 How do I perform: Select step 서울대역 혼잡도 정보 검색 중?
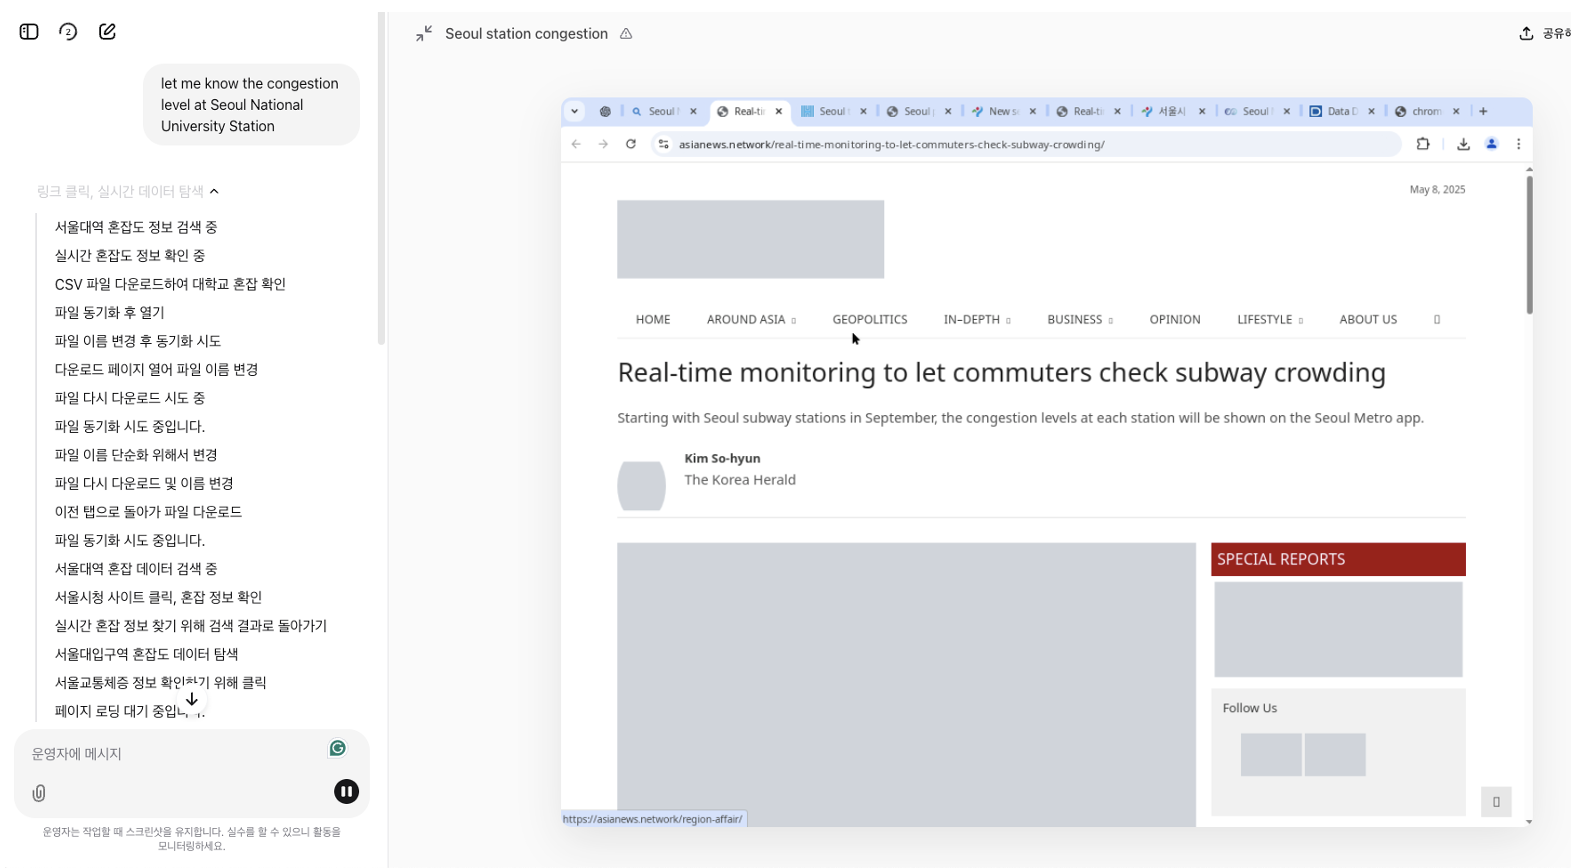pos(136,228)
